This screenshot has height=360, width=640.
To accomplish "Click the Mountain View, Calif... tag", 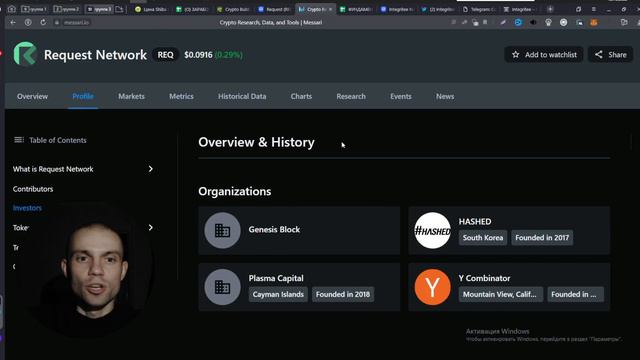I will click(x=500, y=294).
